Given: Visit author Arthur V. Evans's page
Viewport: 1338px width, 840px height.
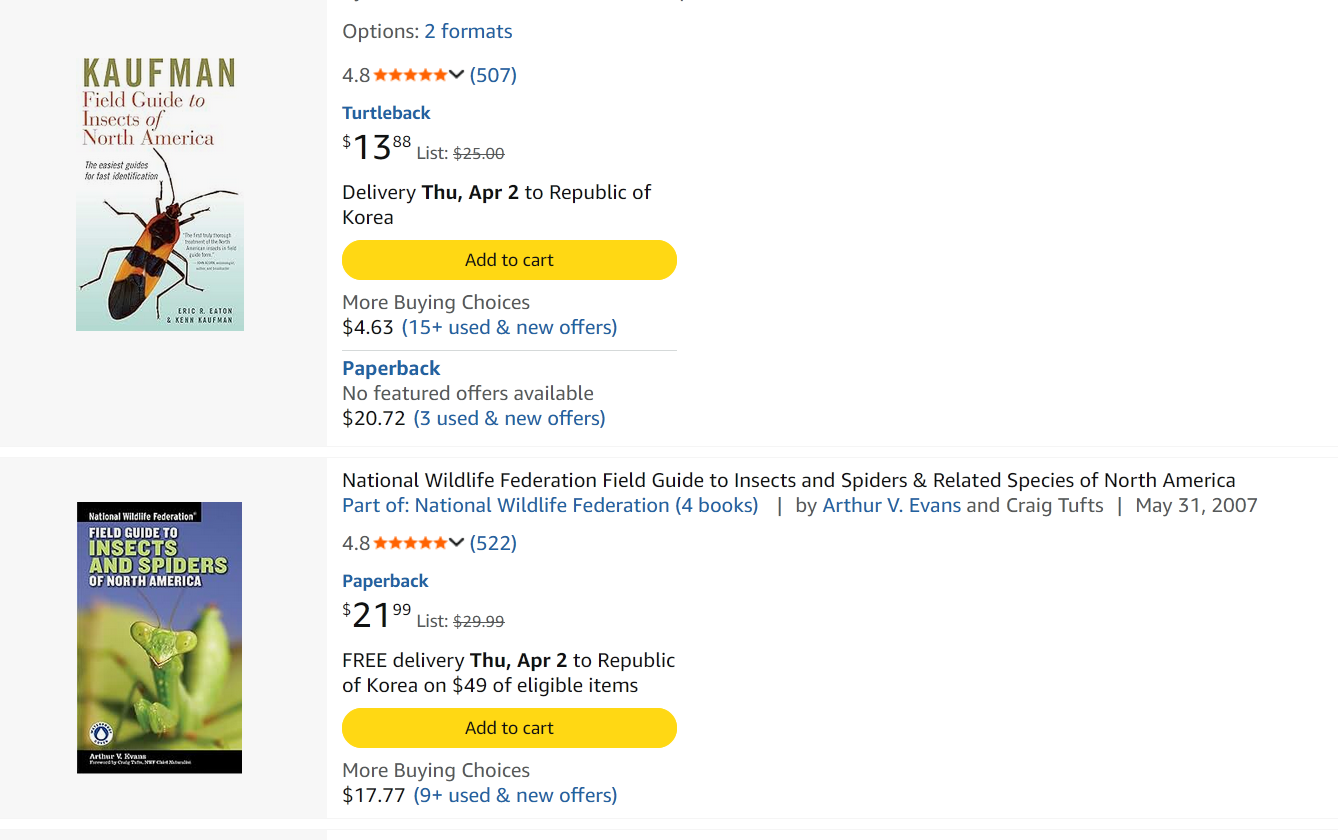Looking at the screenshot, I should [891, 505].
